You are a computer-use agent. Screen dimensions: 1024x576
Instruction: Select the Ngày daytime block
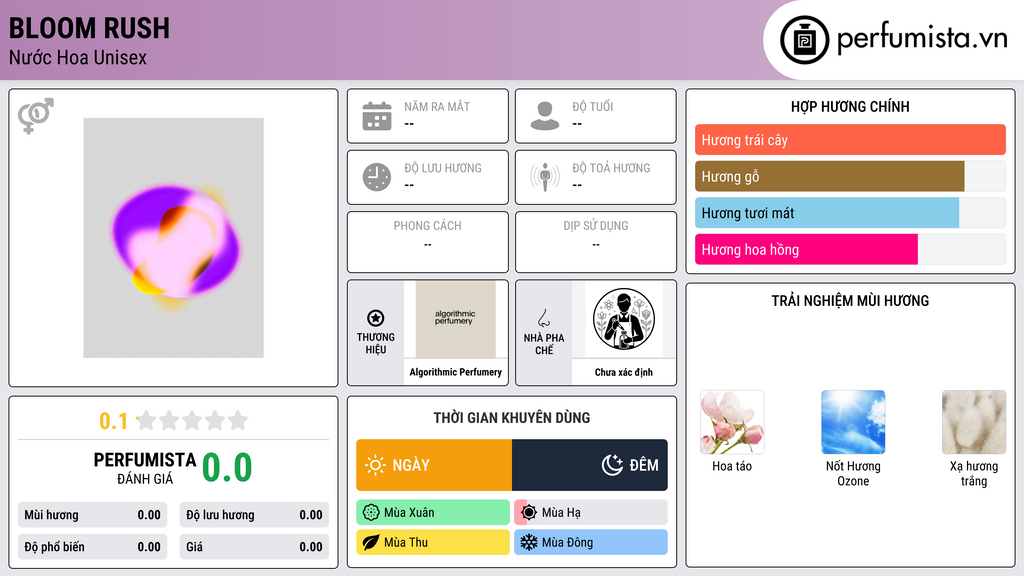tap(434, 465)
